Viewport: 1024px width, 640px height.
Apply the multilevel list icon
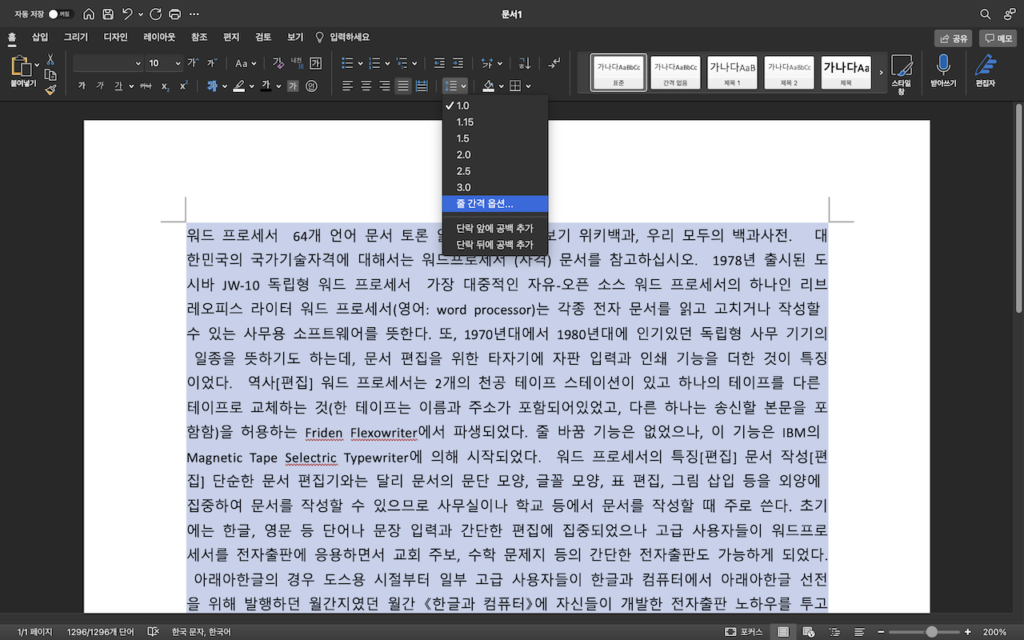pos(402,63)
